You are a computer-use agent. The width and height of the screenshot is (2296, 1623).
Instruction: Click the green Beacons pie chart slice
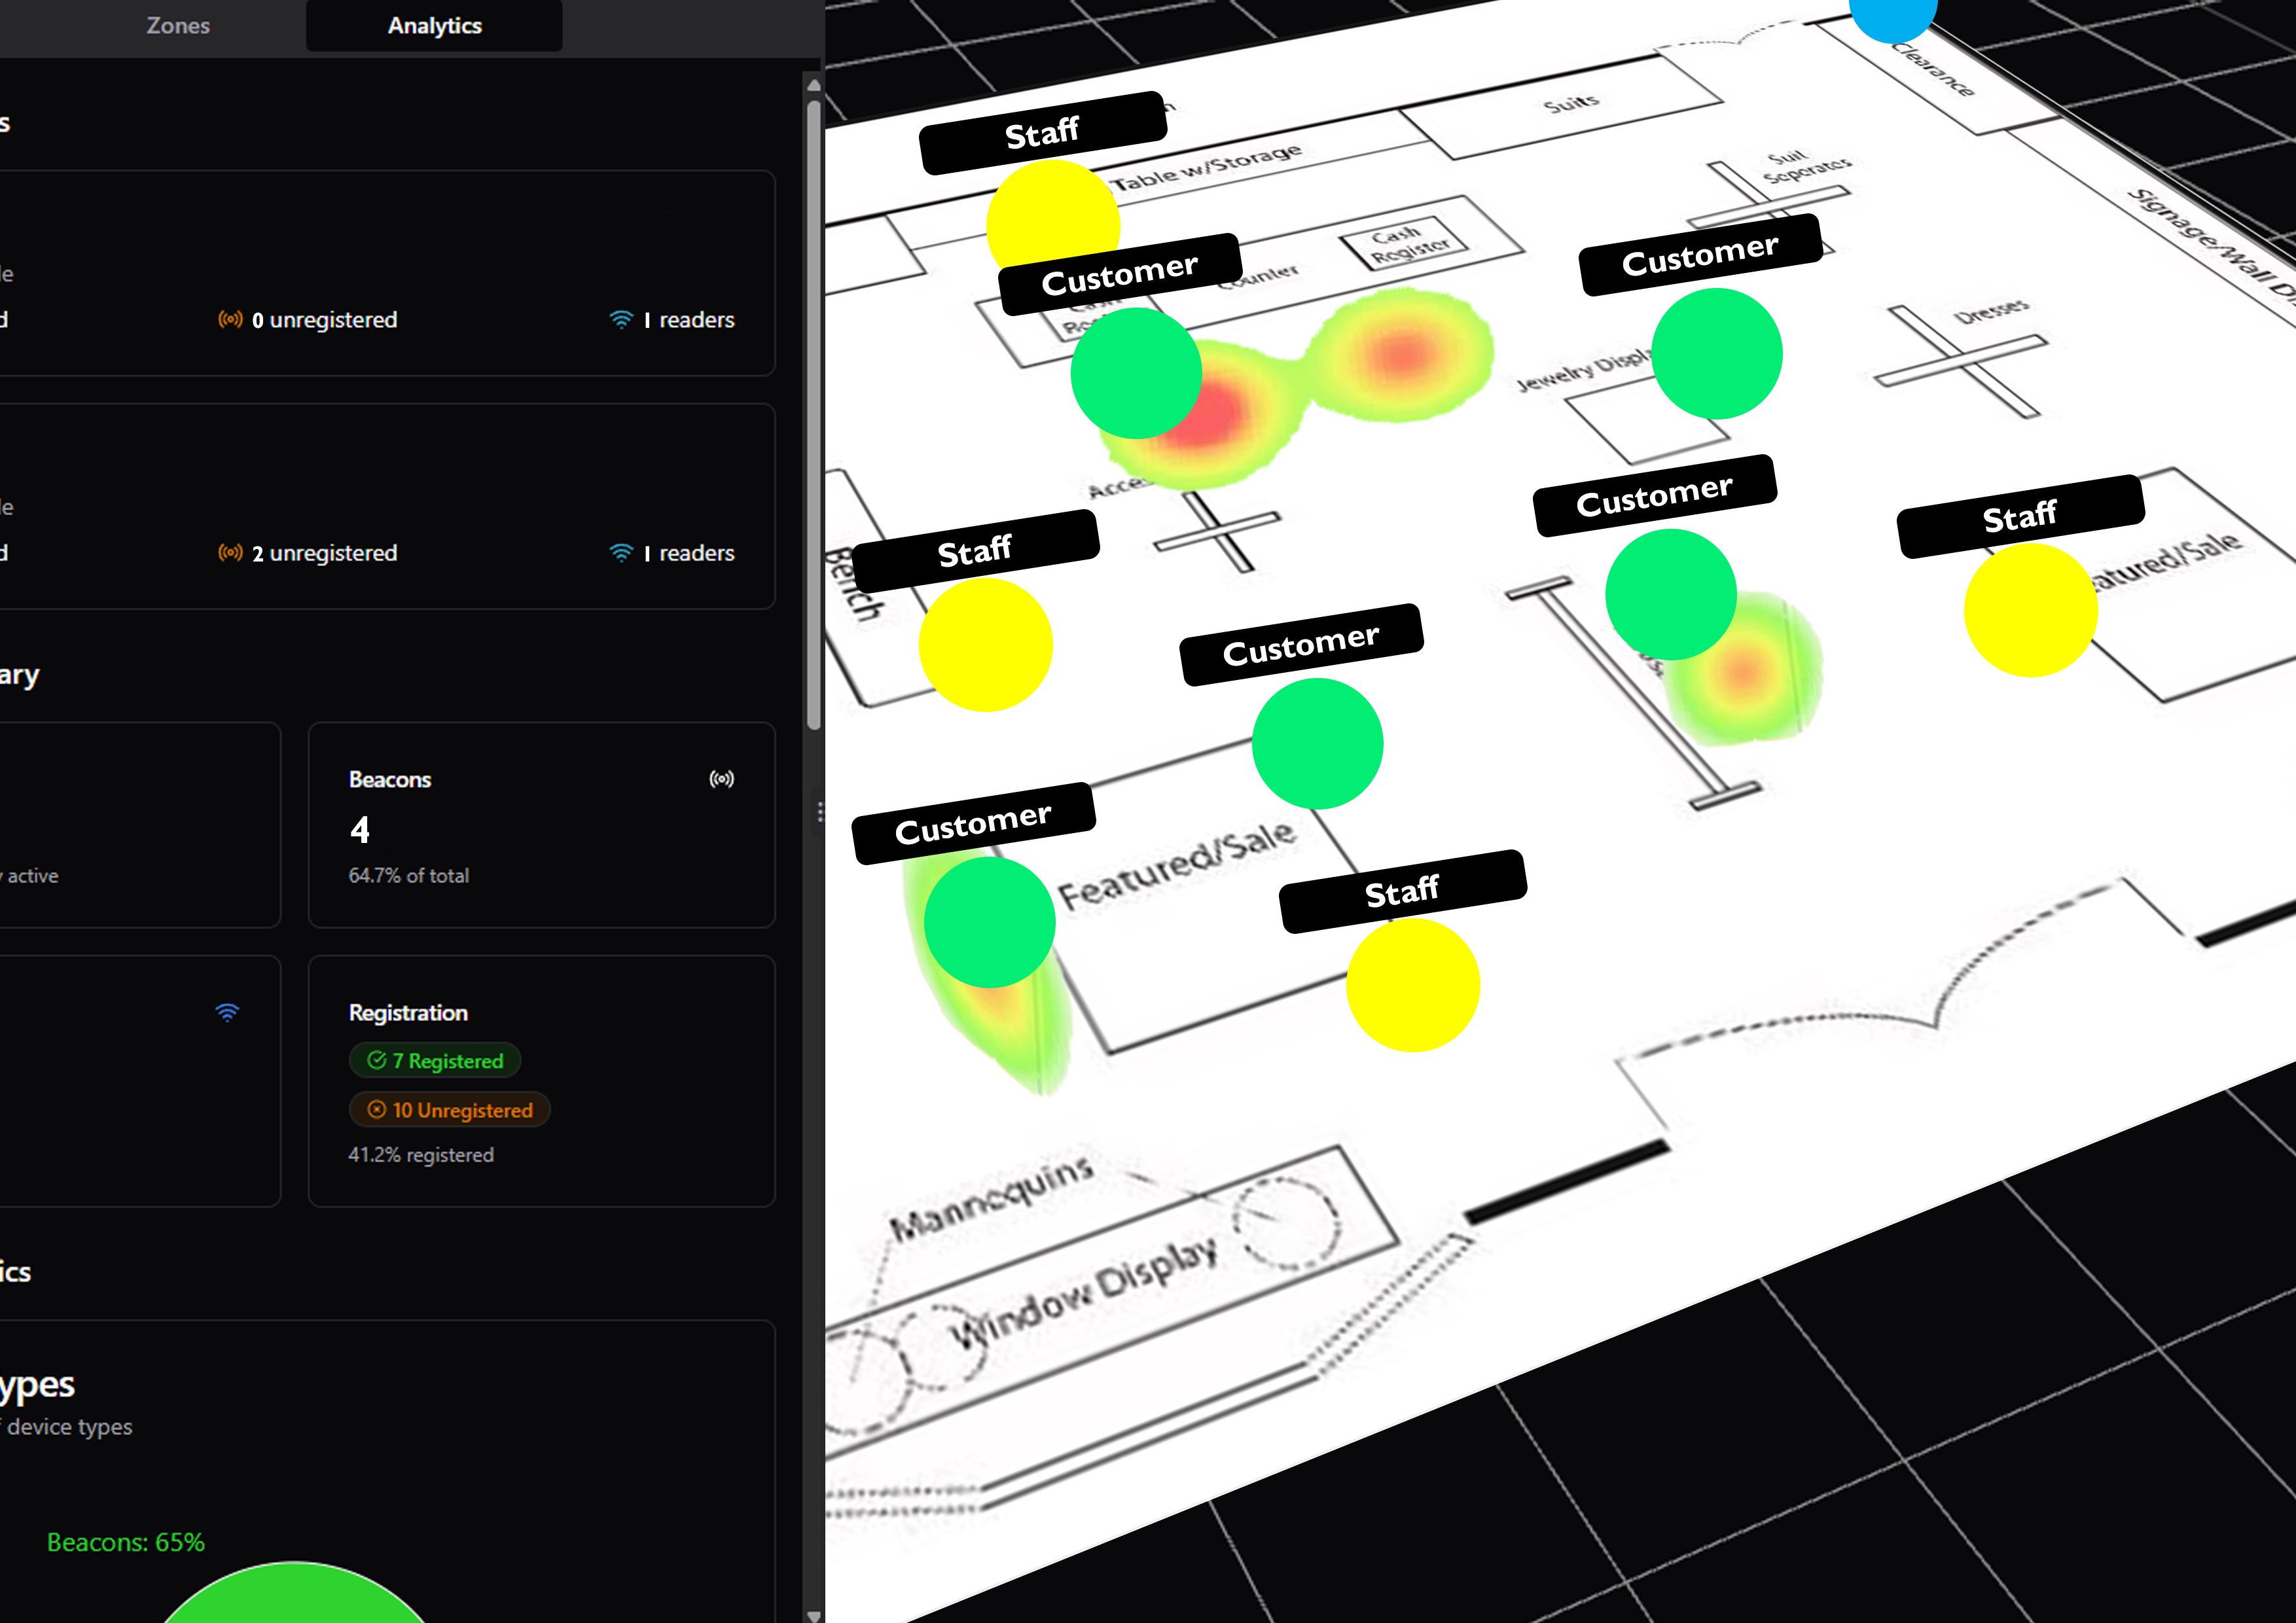[293, 1595]
